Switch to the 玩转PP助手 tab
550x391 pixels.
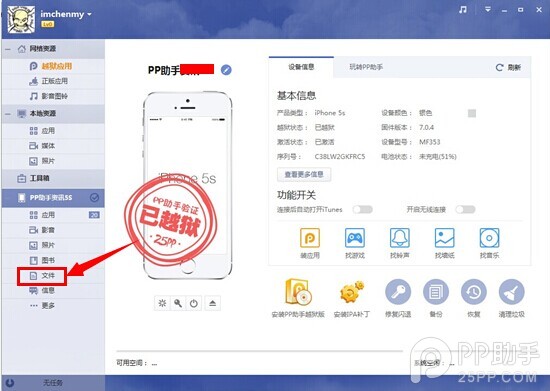click(x=366, y=67)
